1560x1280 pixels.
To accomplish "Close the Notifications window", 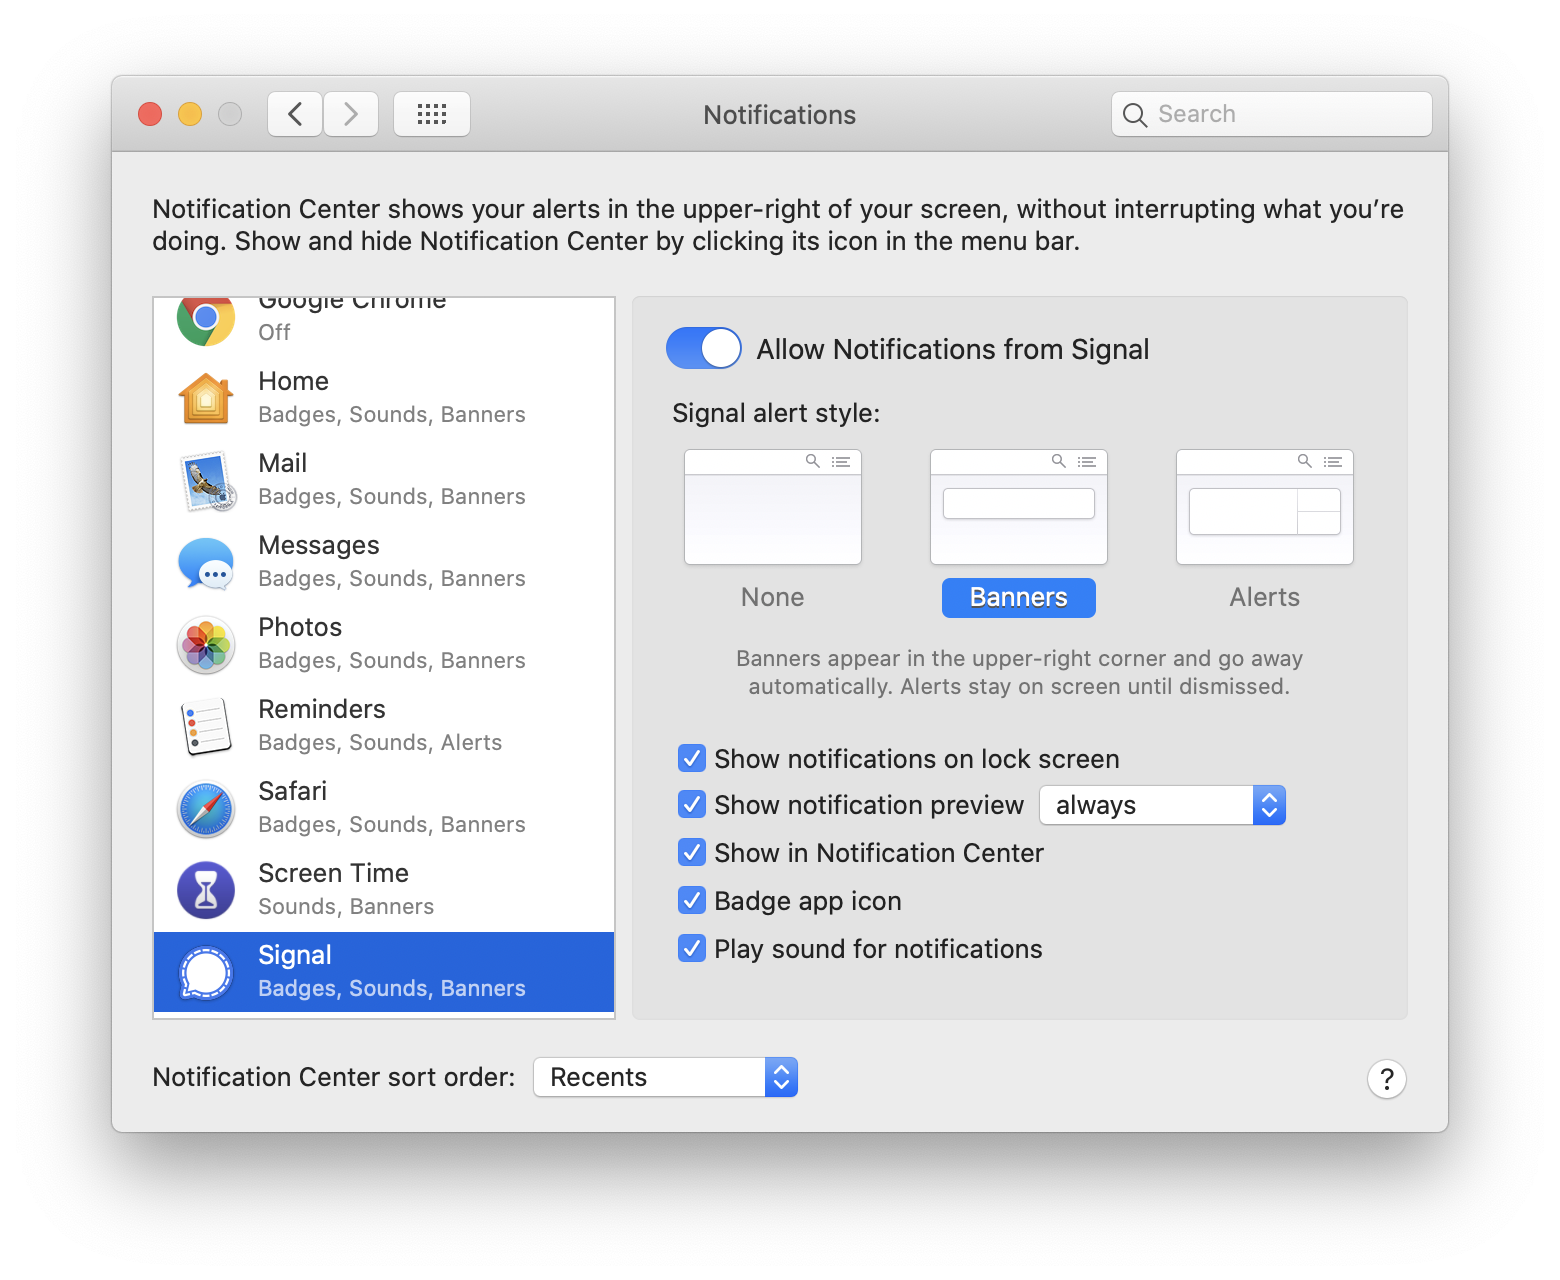I will click(150, 114).
